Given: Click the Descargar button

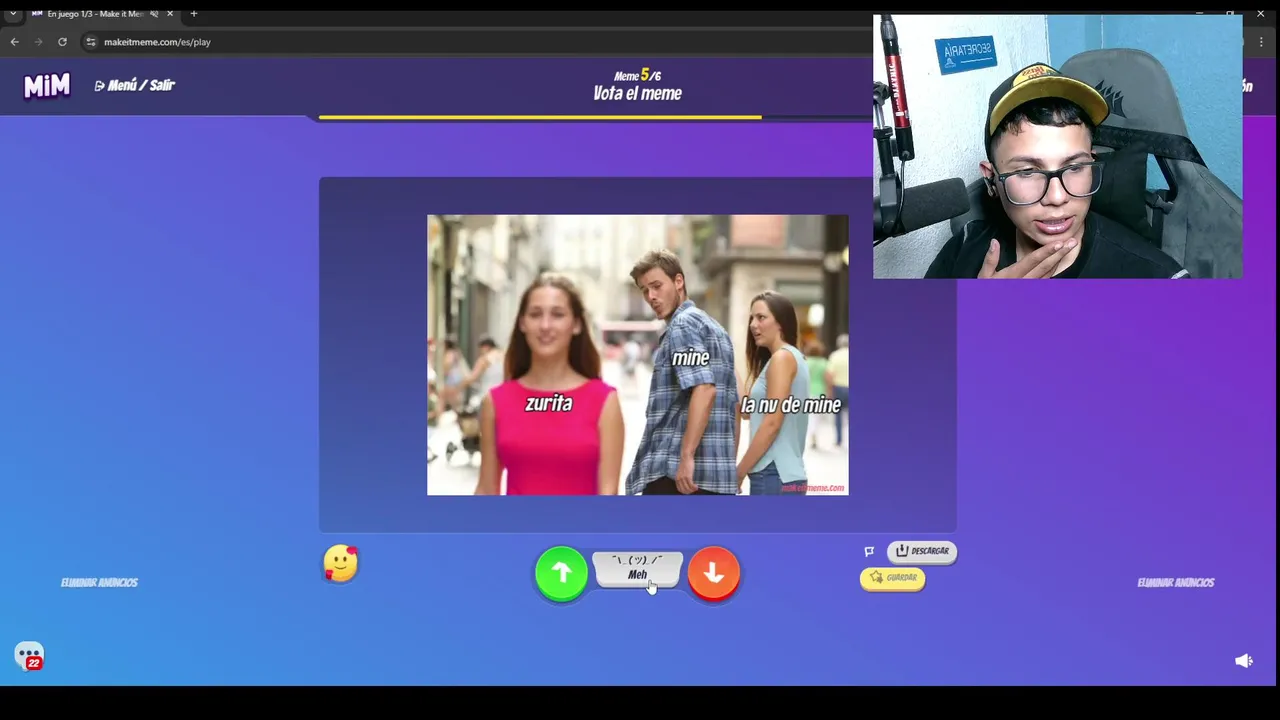Looking at the screenshot, I should pos(922,551).
